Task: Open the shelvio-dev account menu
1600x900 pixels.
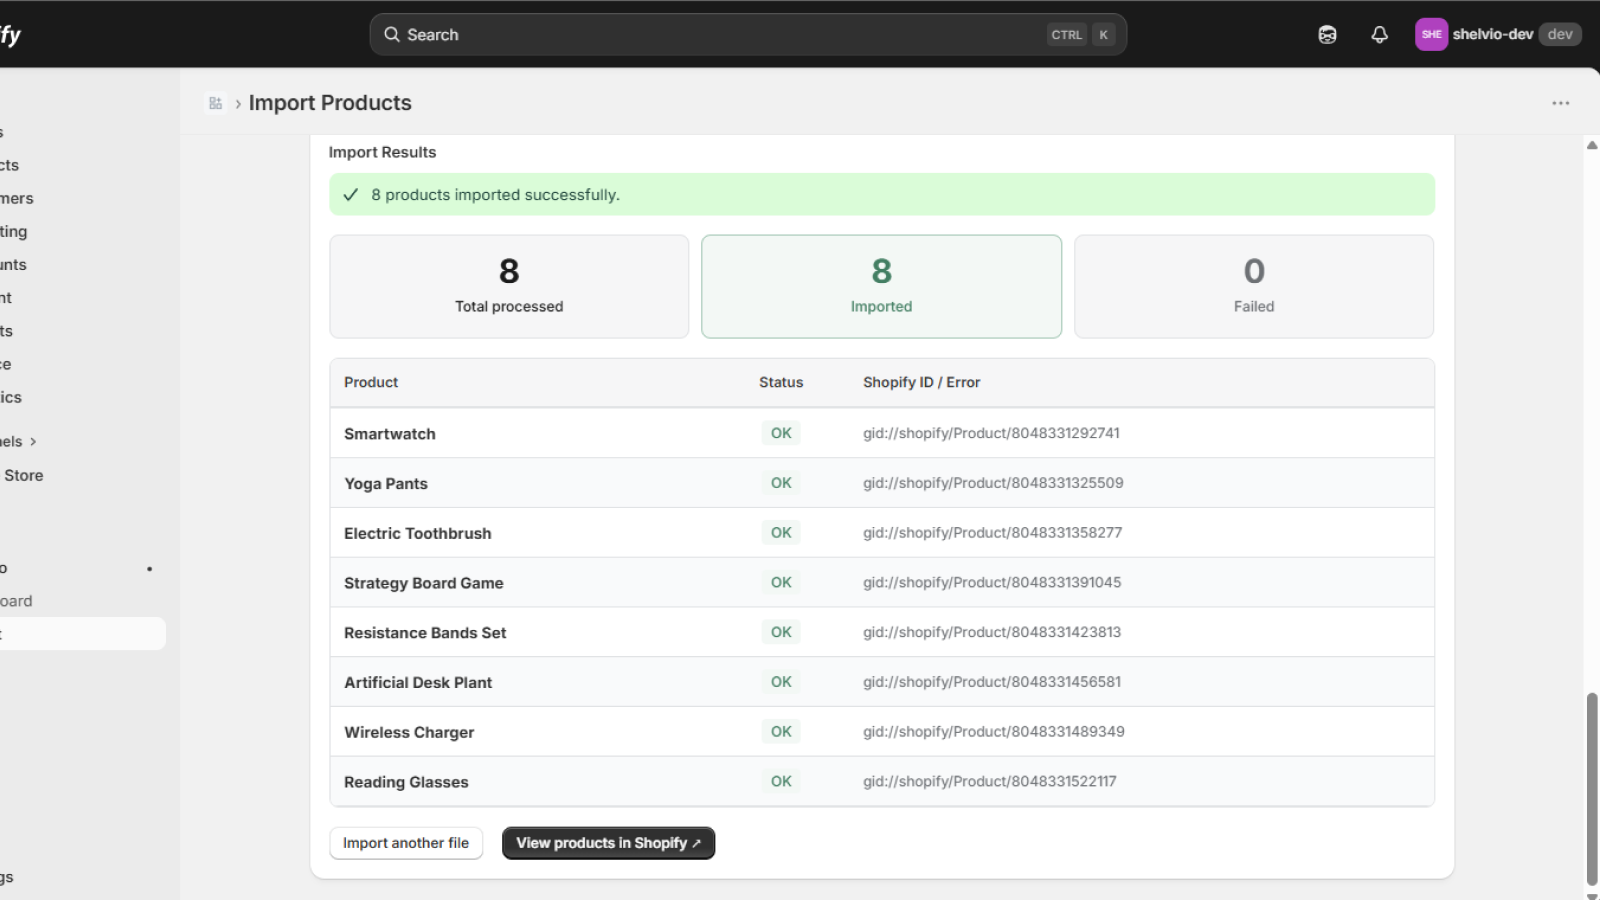Action: pos(1498,34)
